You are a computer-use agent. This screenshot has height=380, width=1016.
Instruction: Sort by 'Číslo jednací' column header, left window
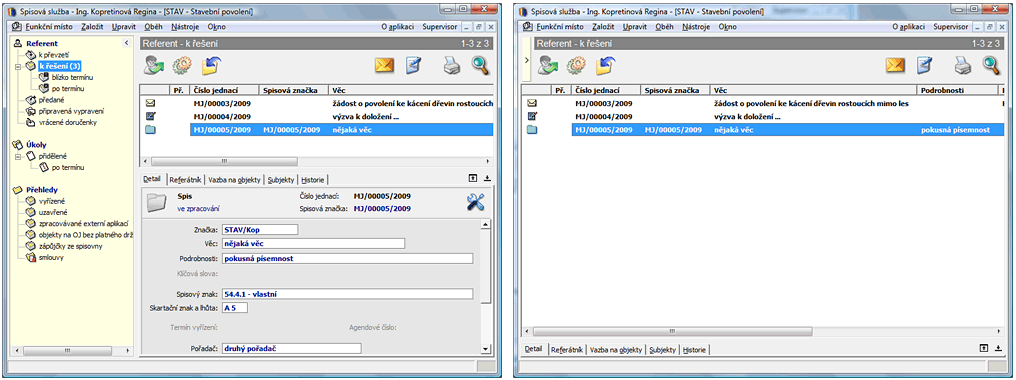(x=225, y=90)
